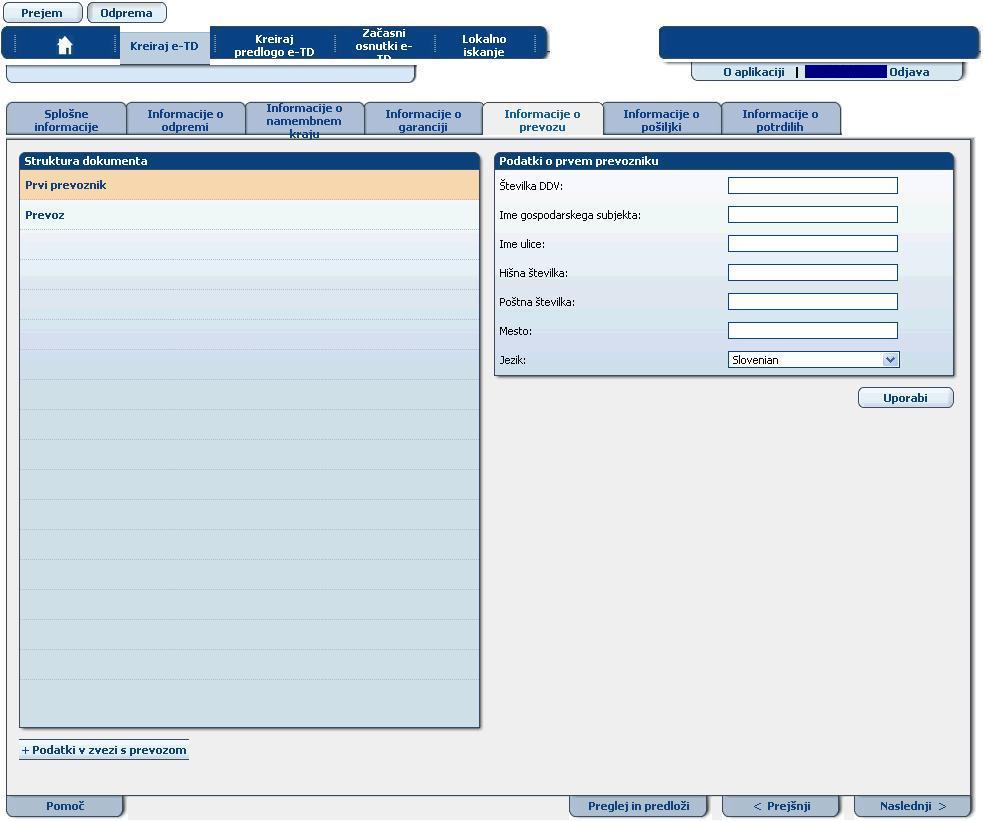The width and height of the screenshot is (983, 821).
Task: Click the Številka DDV input field
Action: coord(812,186)
